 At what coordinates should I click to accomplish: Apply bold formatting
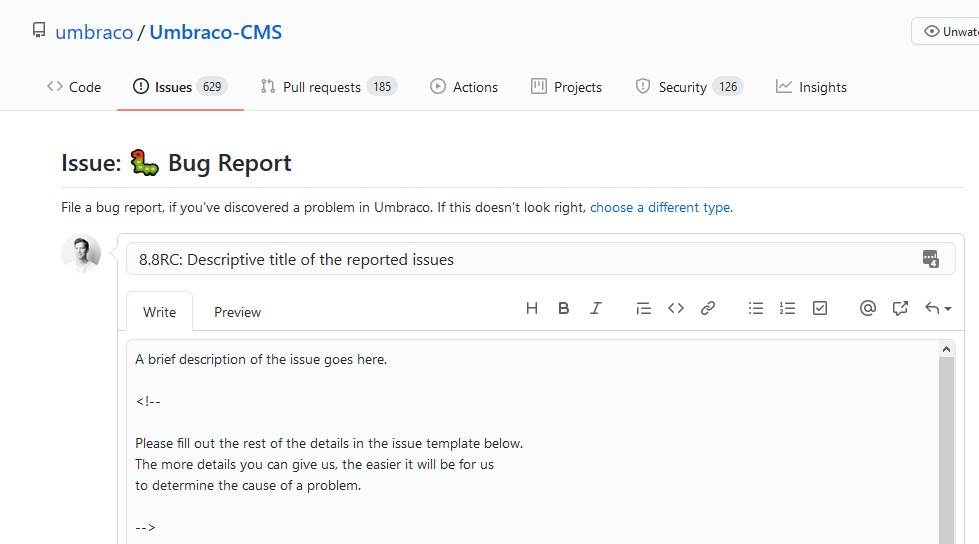[563, 308]
